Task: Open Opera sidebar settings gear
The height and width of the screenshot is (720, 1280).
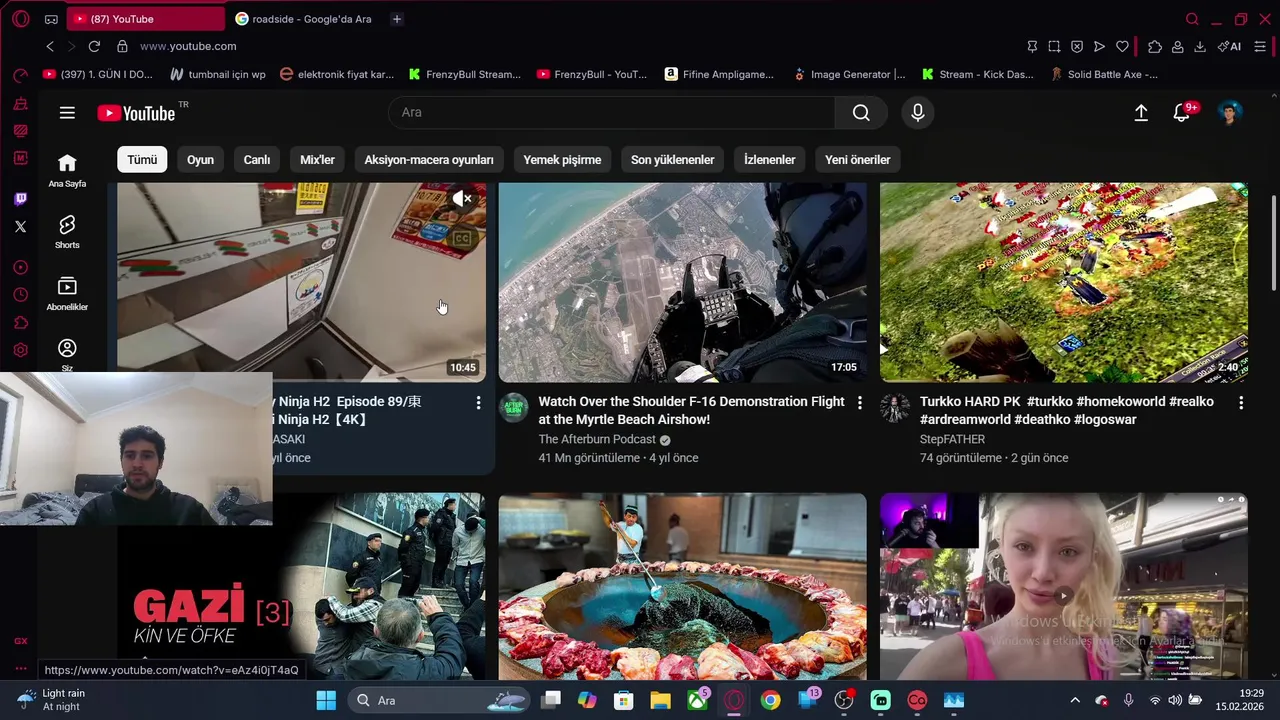Action: pyautogui.click(x=20, y=350)
